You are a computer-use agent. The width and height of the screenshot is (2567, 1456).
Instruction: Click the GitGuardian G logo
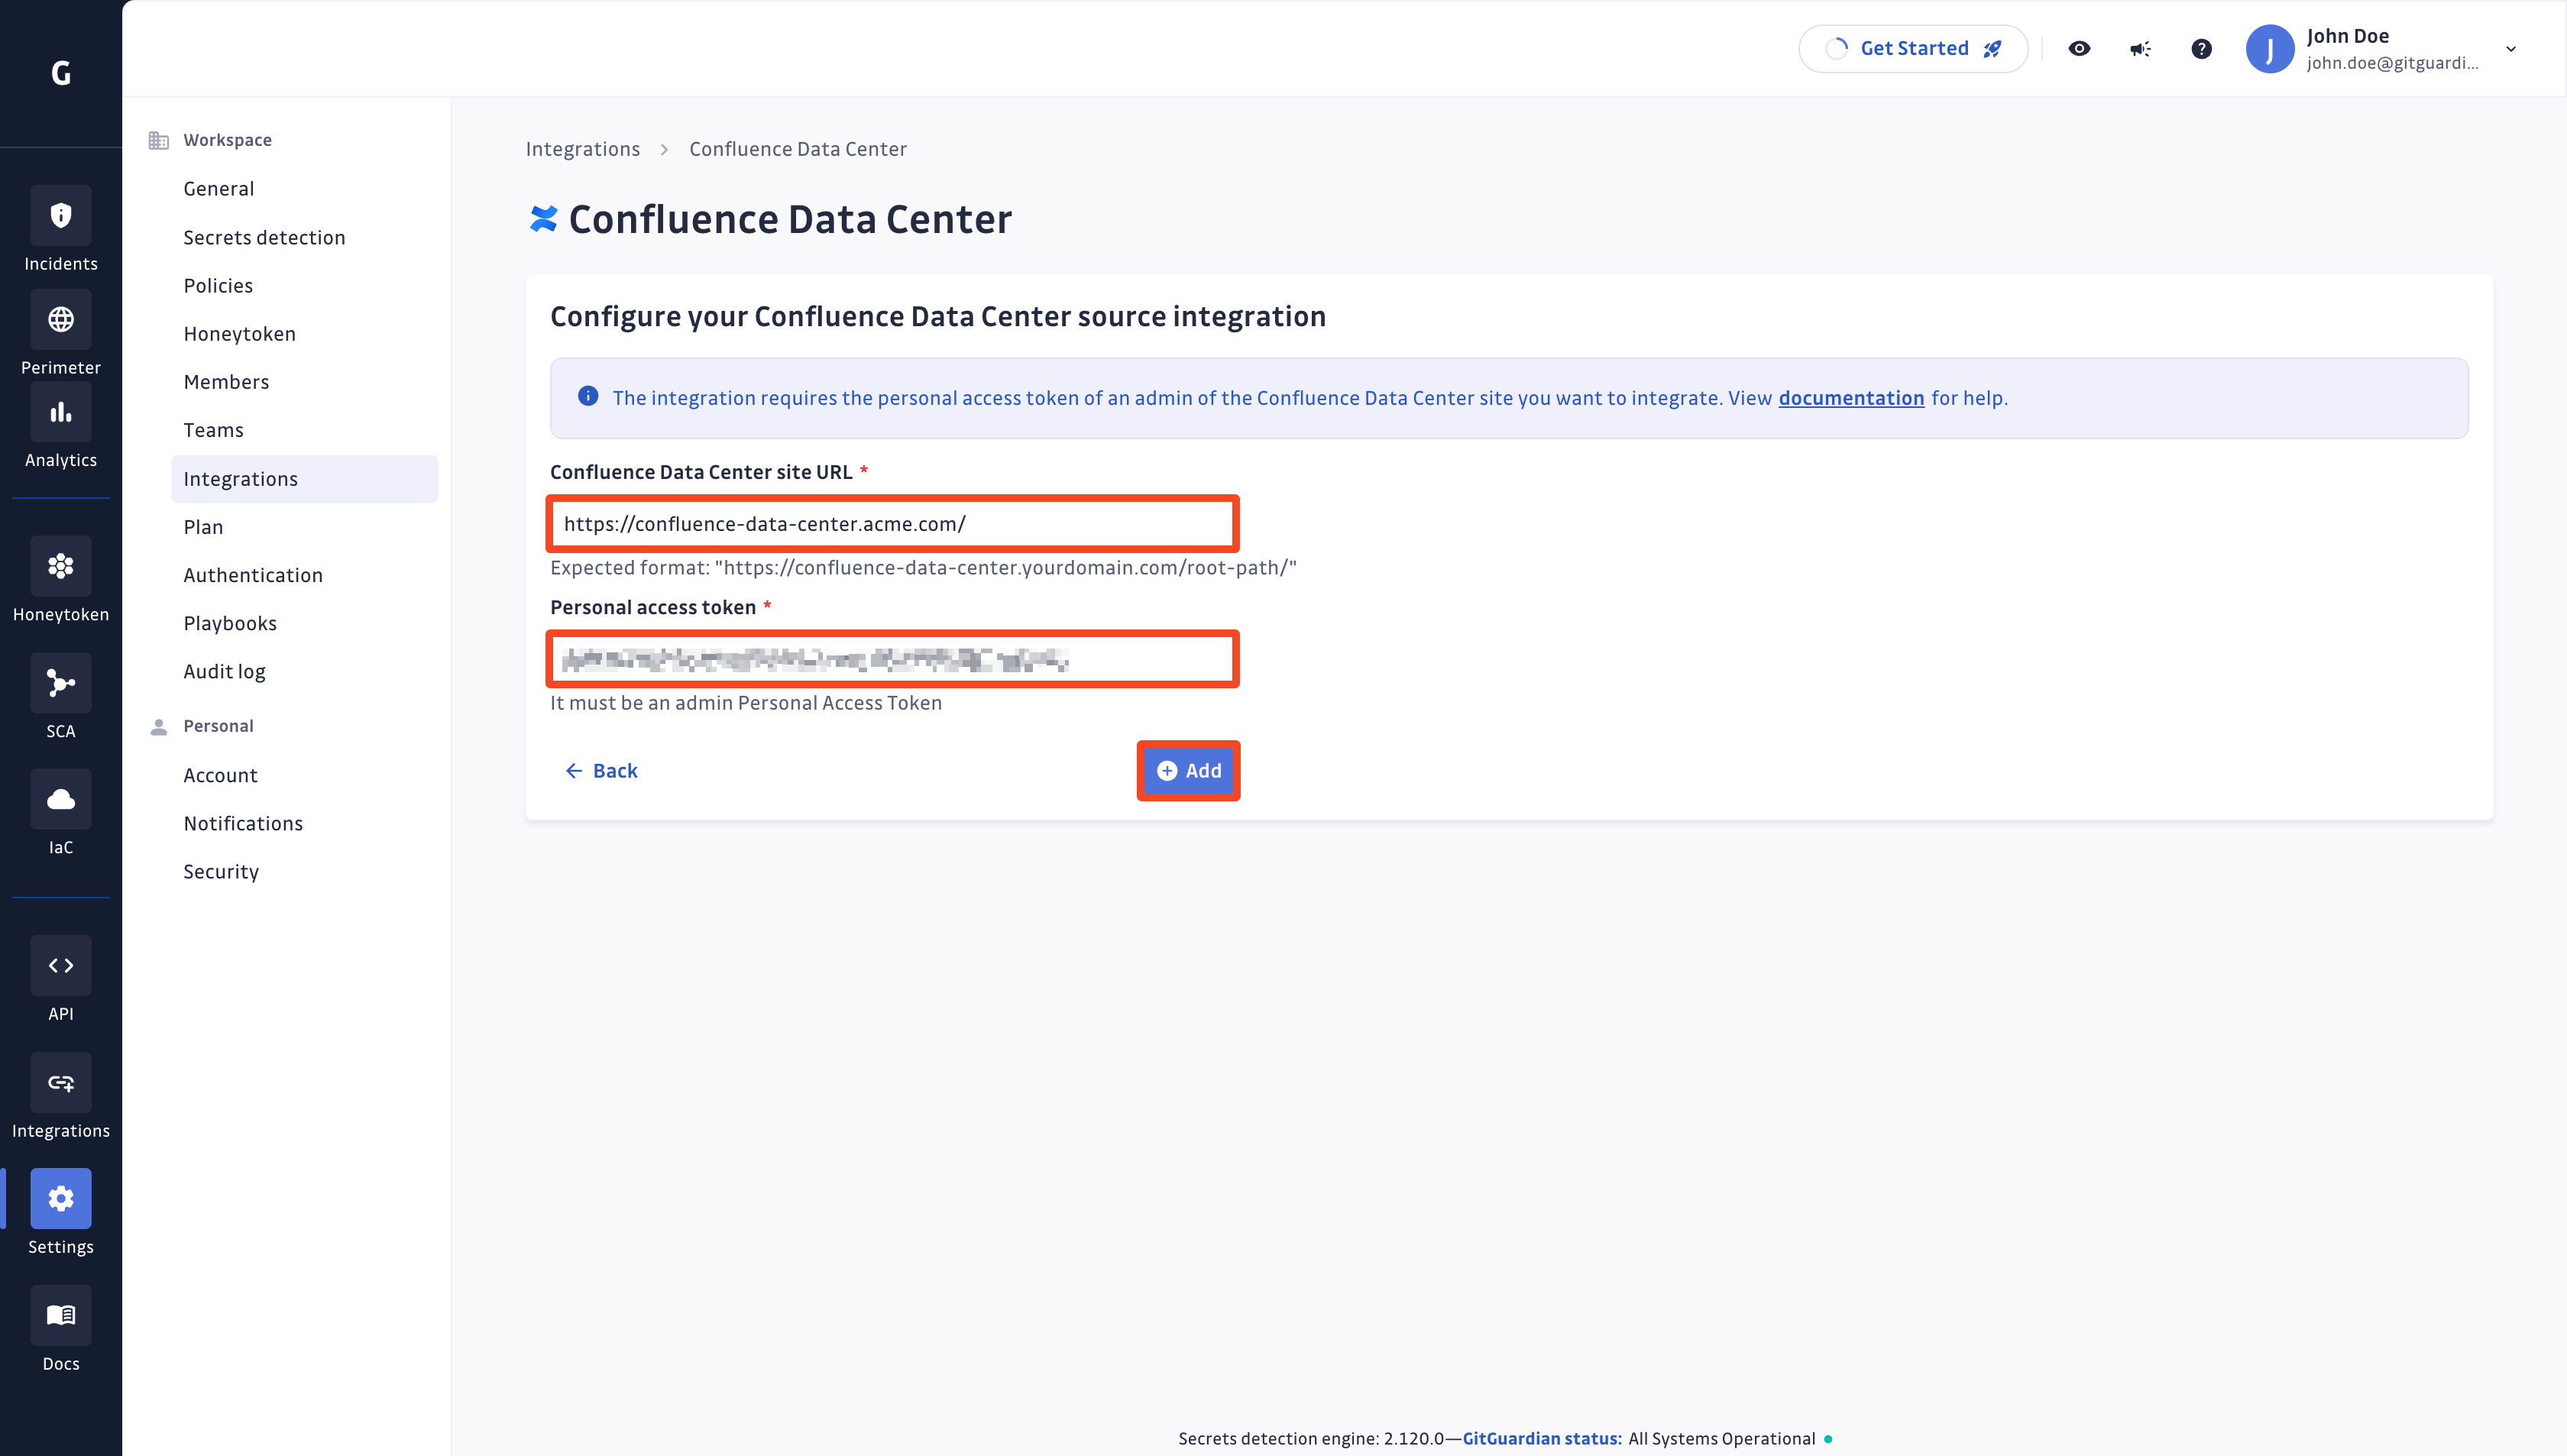coord(61,73)
